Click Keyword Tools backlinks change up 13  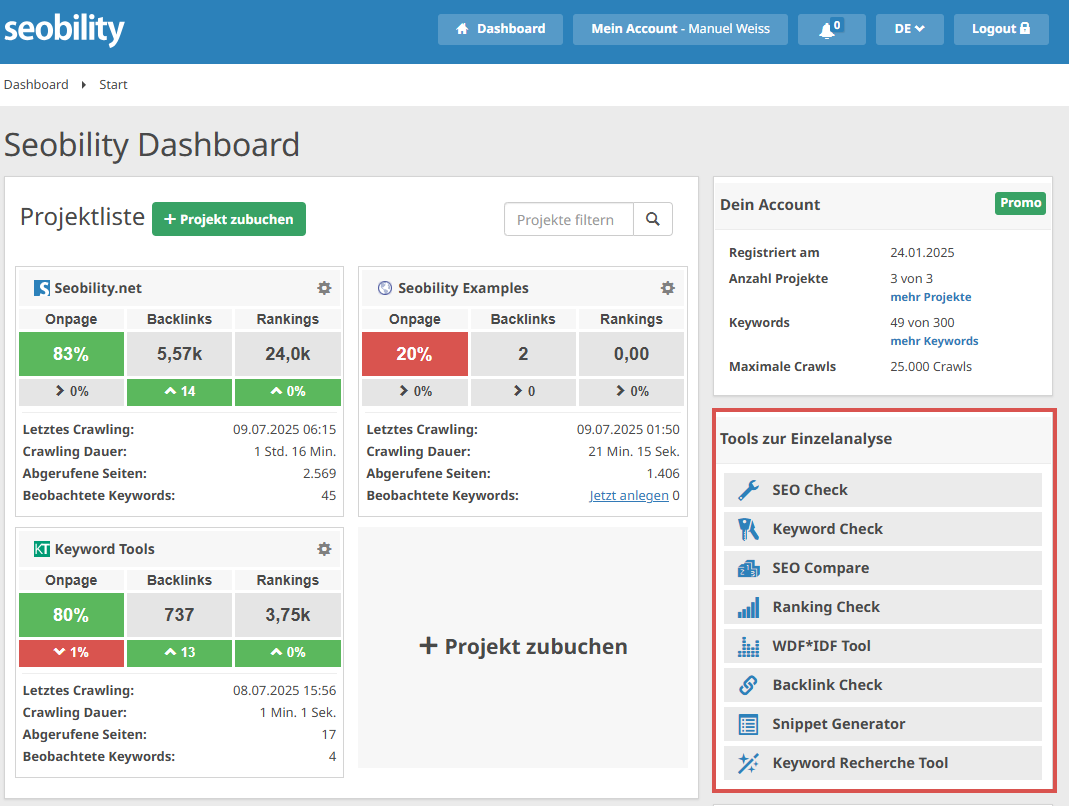point(179,653)
